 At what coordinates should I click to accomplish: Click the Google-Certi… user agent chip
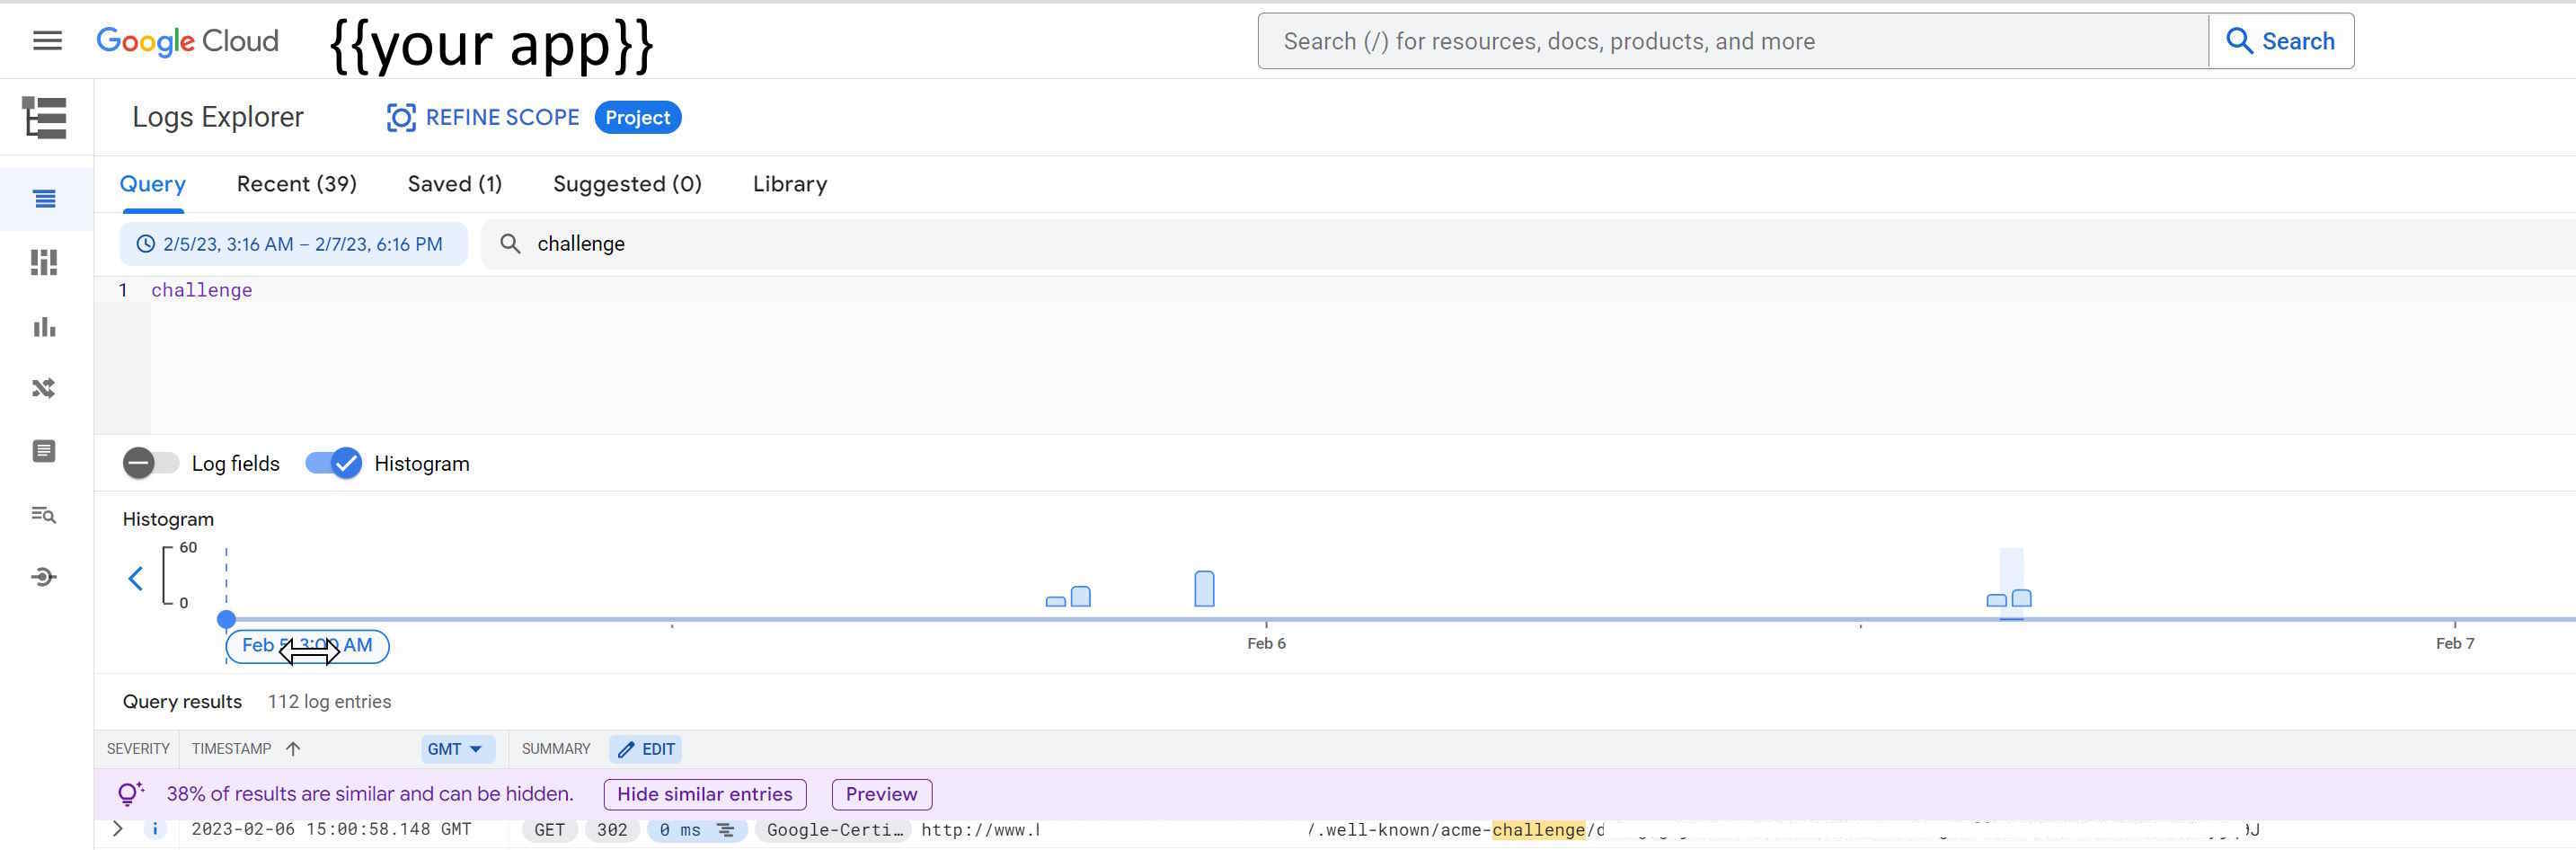[x=835, y=830]
